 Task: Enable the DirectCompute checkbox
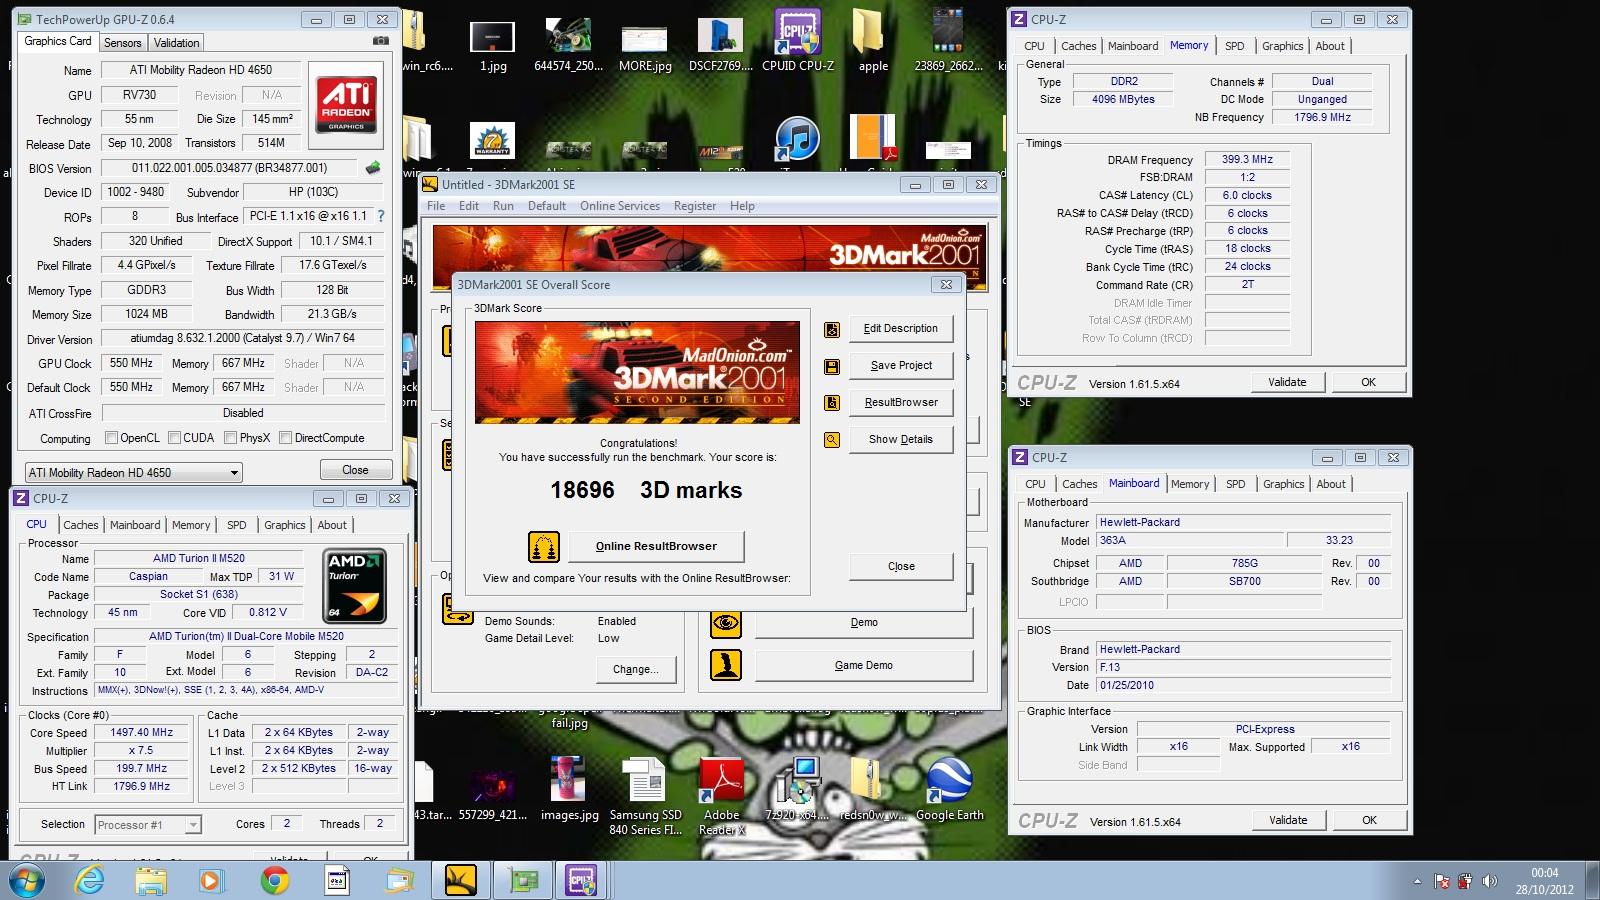coord(286,438)
